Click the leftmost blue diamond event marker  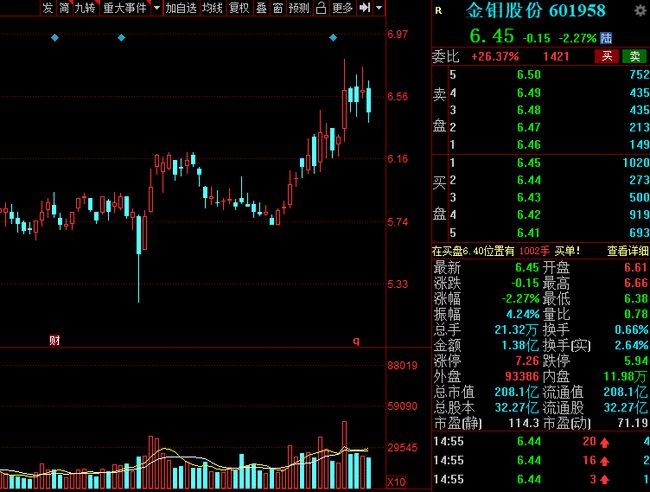pos(55,38)
